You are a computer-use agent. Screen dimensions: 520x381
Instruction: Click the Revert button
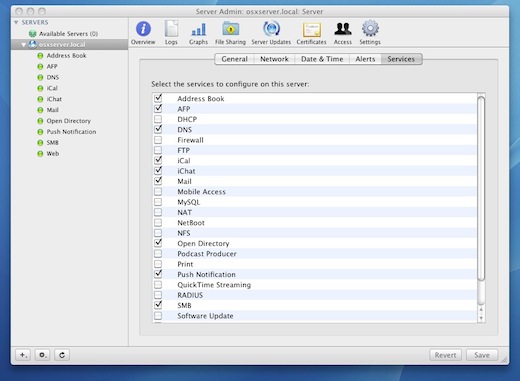445,355
